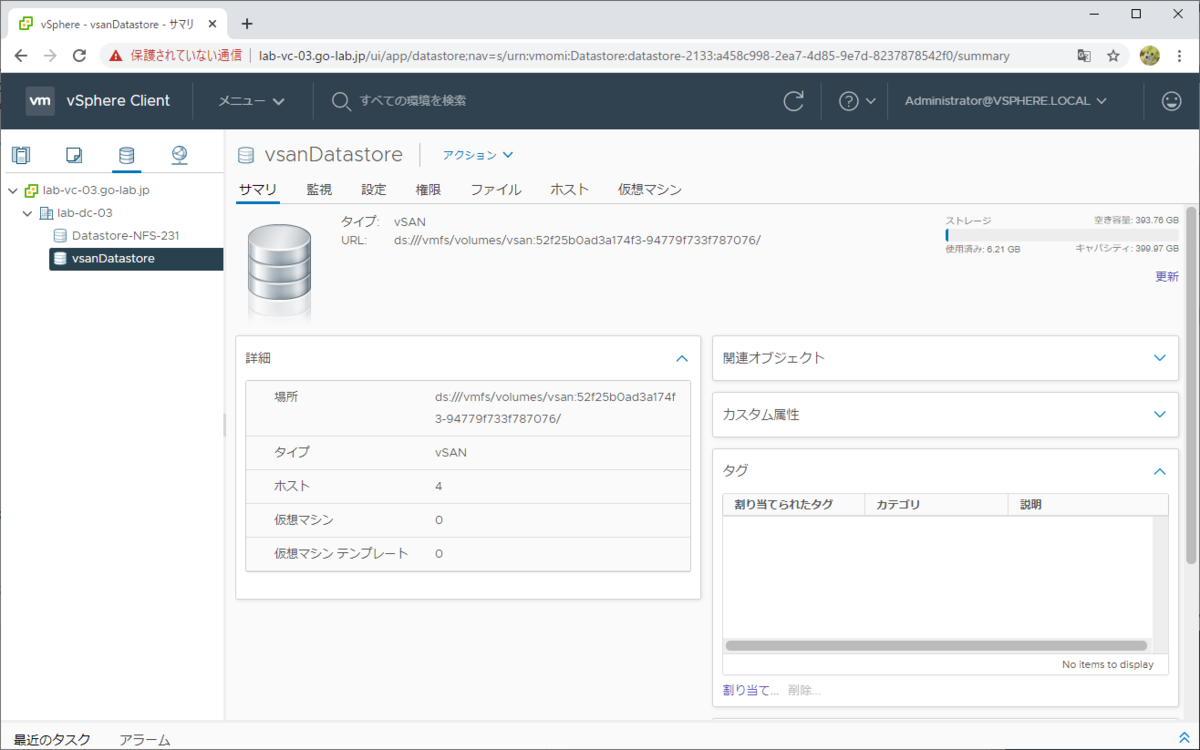Click the storage usage progress bar
Image resolution: width=1200 pixels, height=750 pixels.
coord(1062,235)
